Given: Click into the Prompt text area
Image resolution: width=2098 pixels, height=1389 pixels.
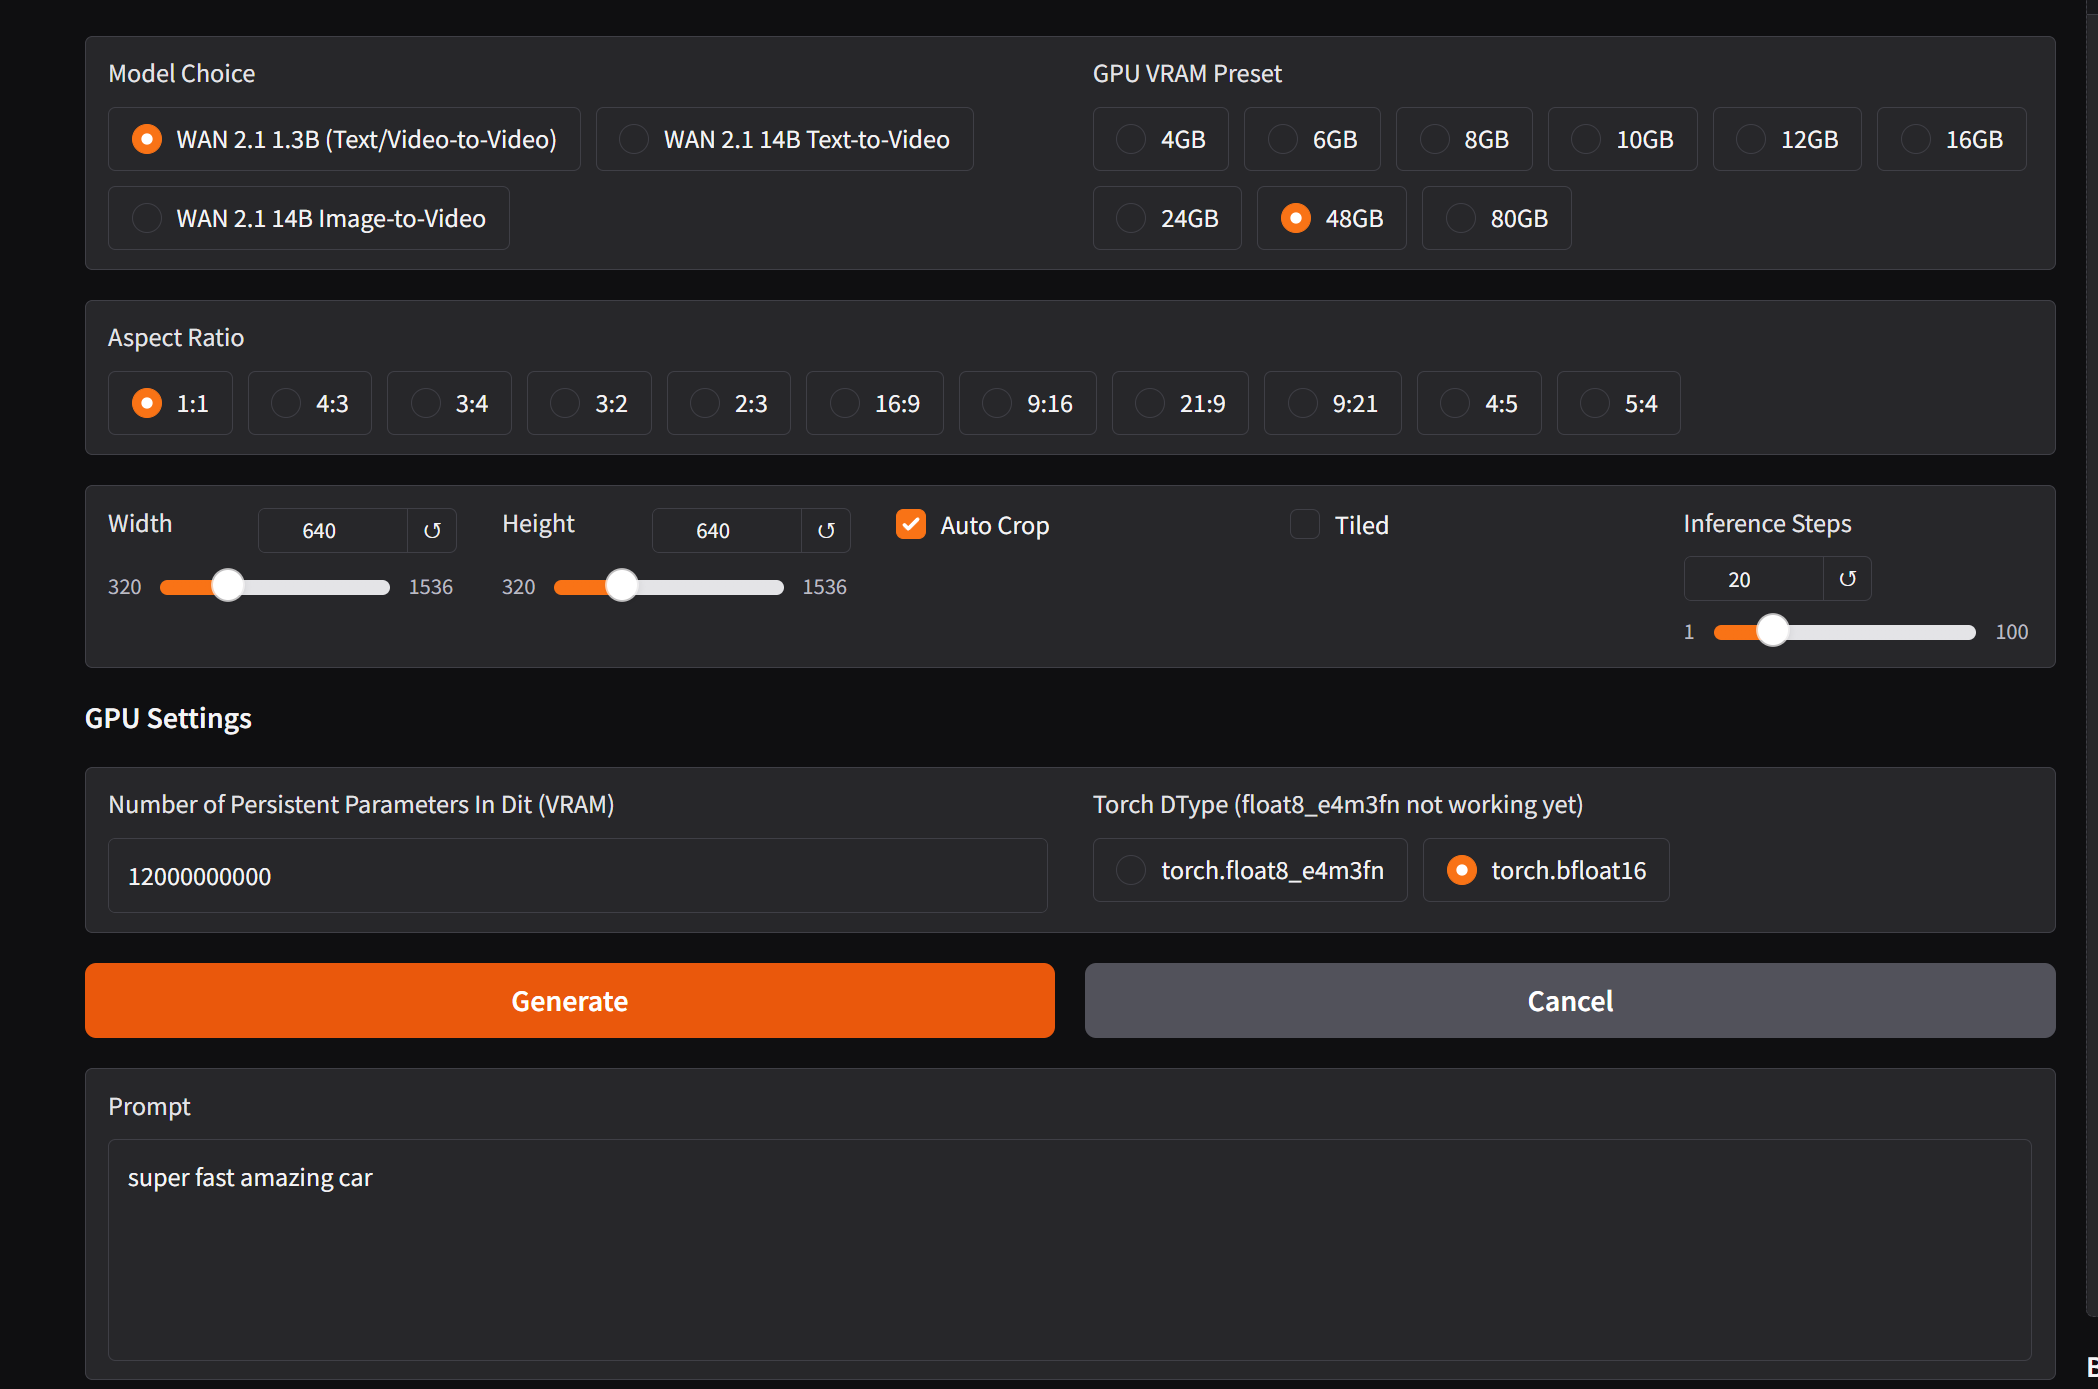Looking at the screenshot, I should (x=1069, y=1249).
